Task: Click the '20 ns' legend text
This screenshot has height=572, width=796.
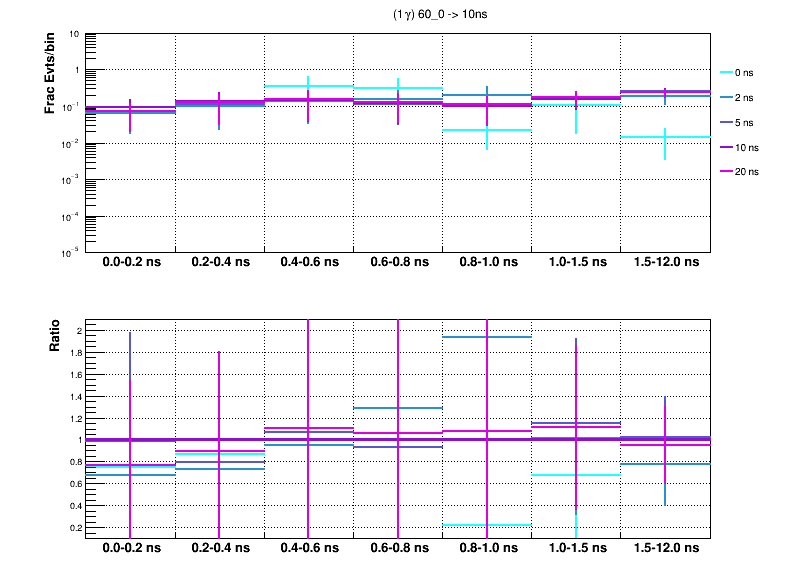Action: click(748, 172)
